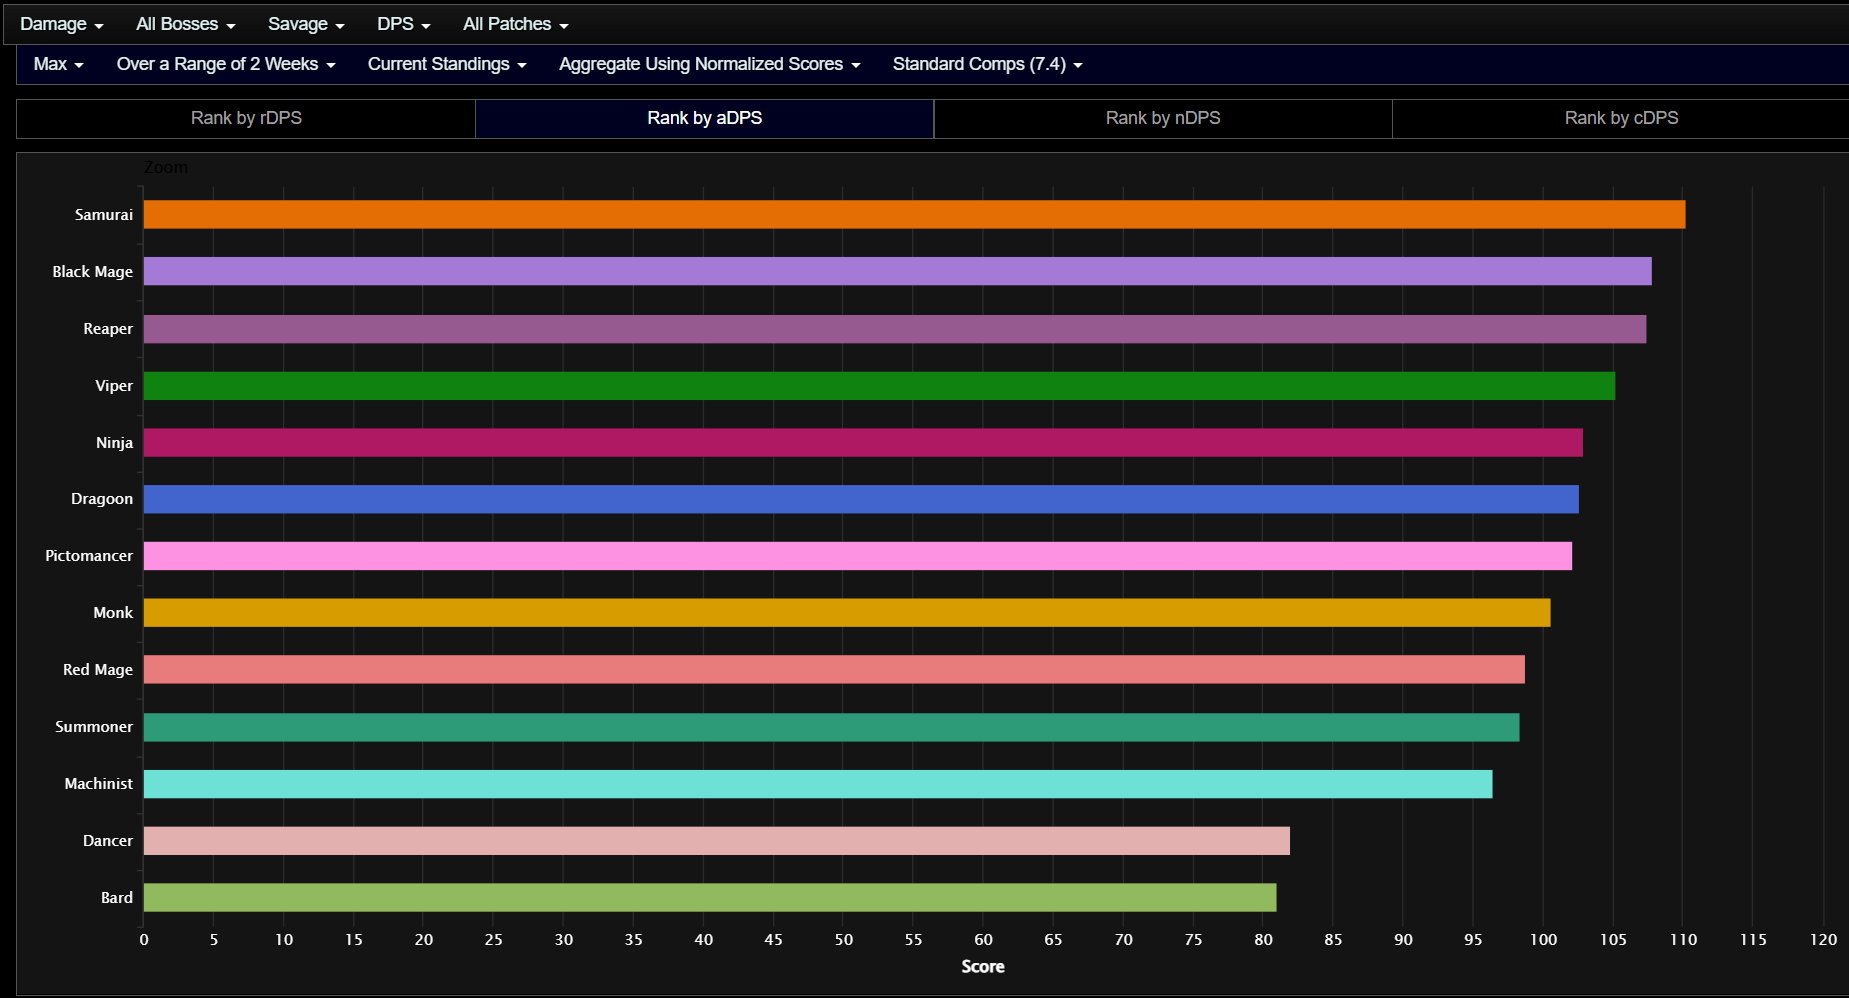The image size is (1849, 998).
Task: Click the light pink Dancer bar
Action: tap(717, 841)
